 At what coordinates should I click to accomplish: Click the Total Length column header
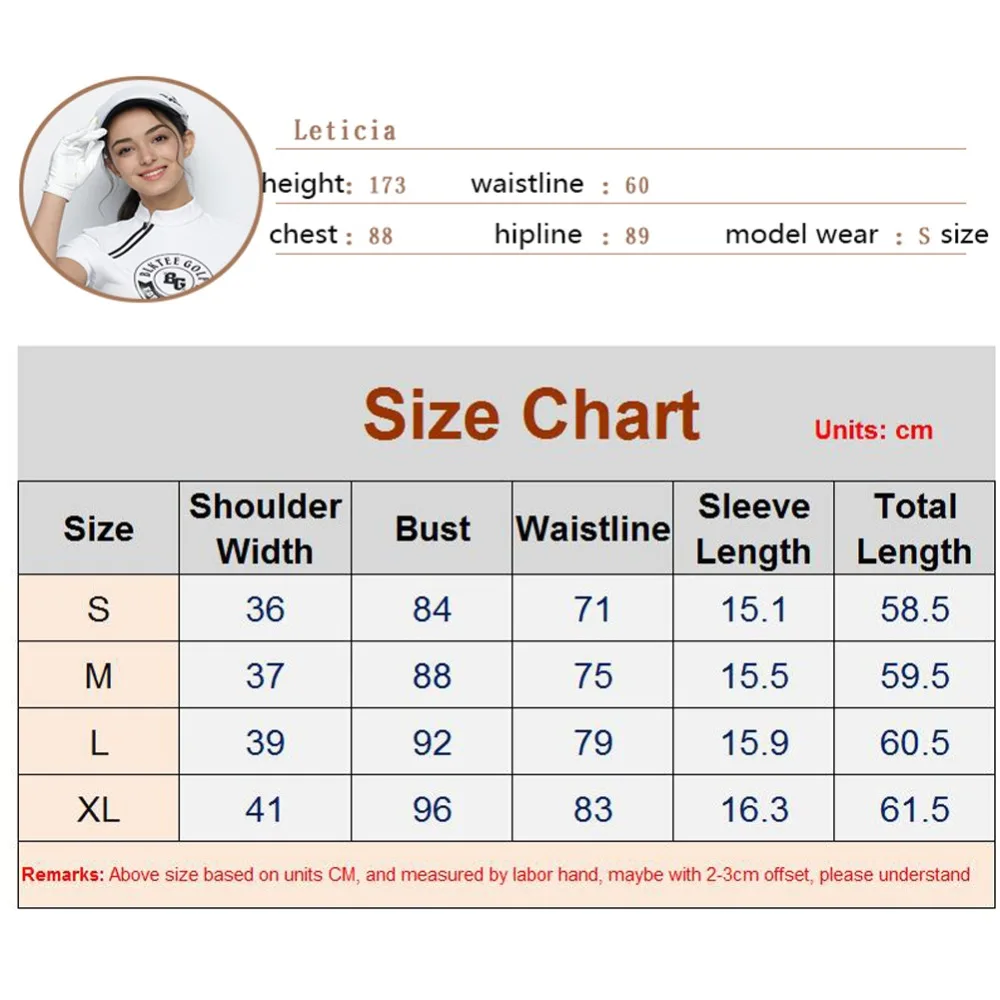click(914, 528)
